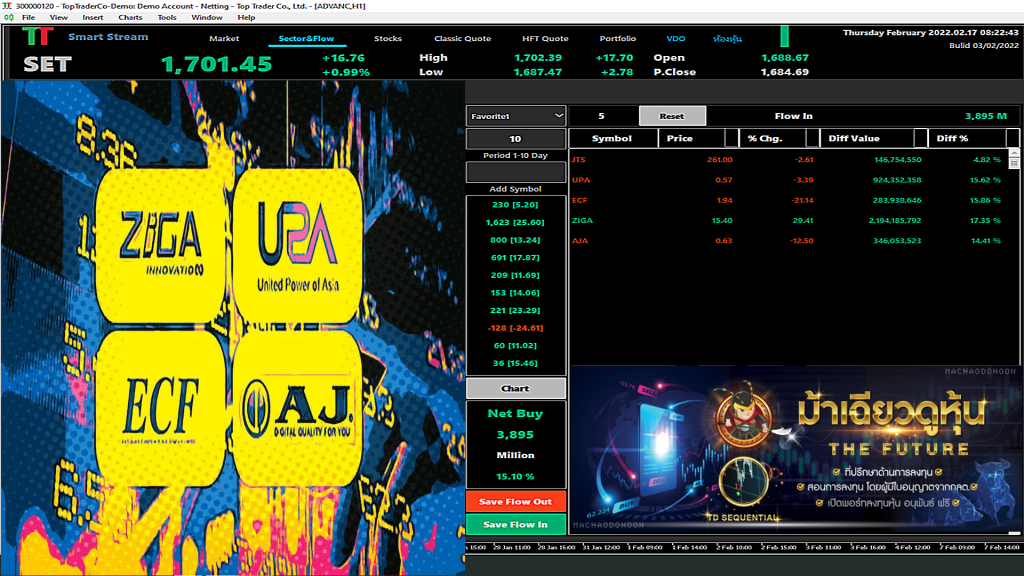
Task: Click the ZIGA Innovation logo tile
Action: pyautogui.click(x=161, y=245)
